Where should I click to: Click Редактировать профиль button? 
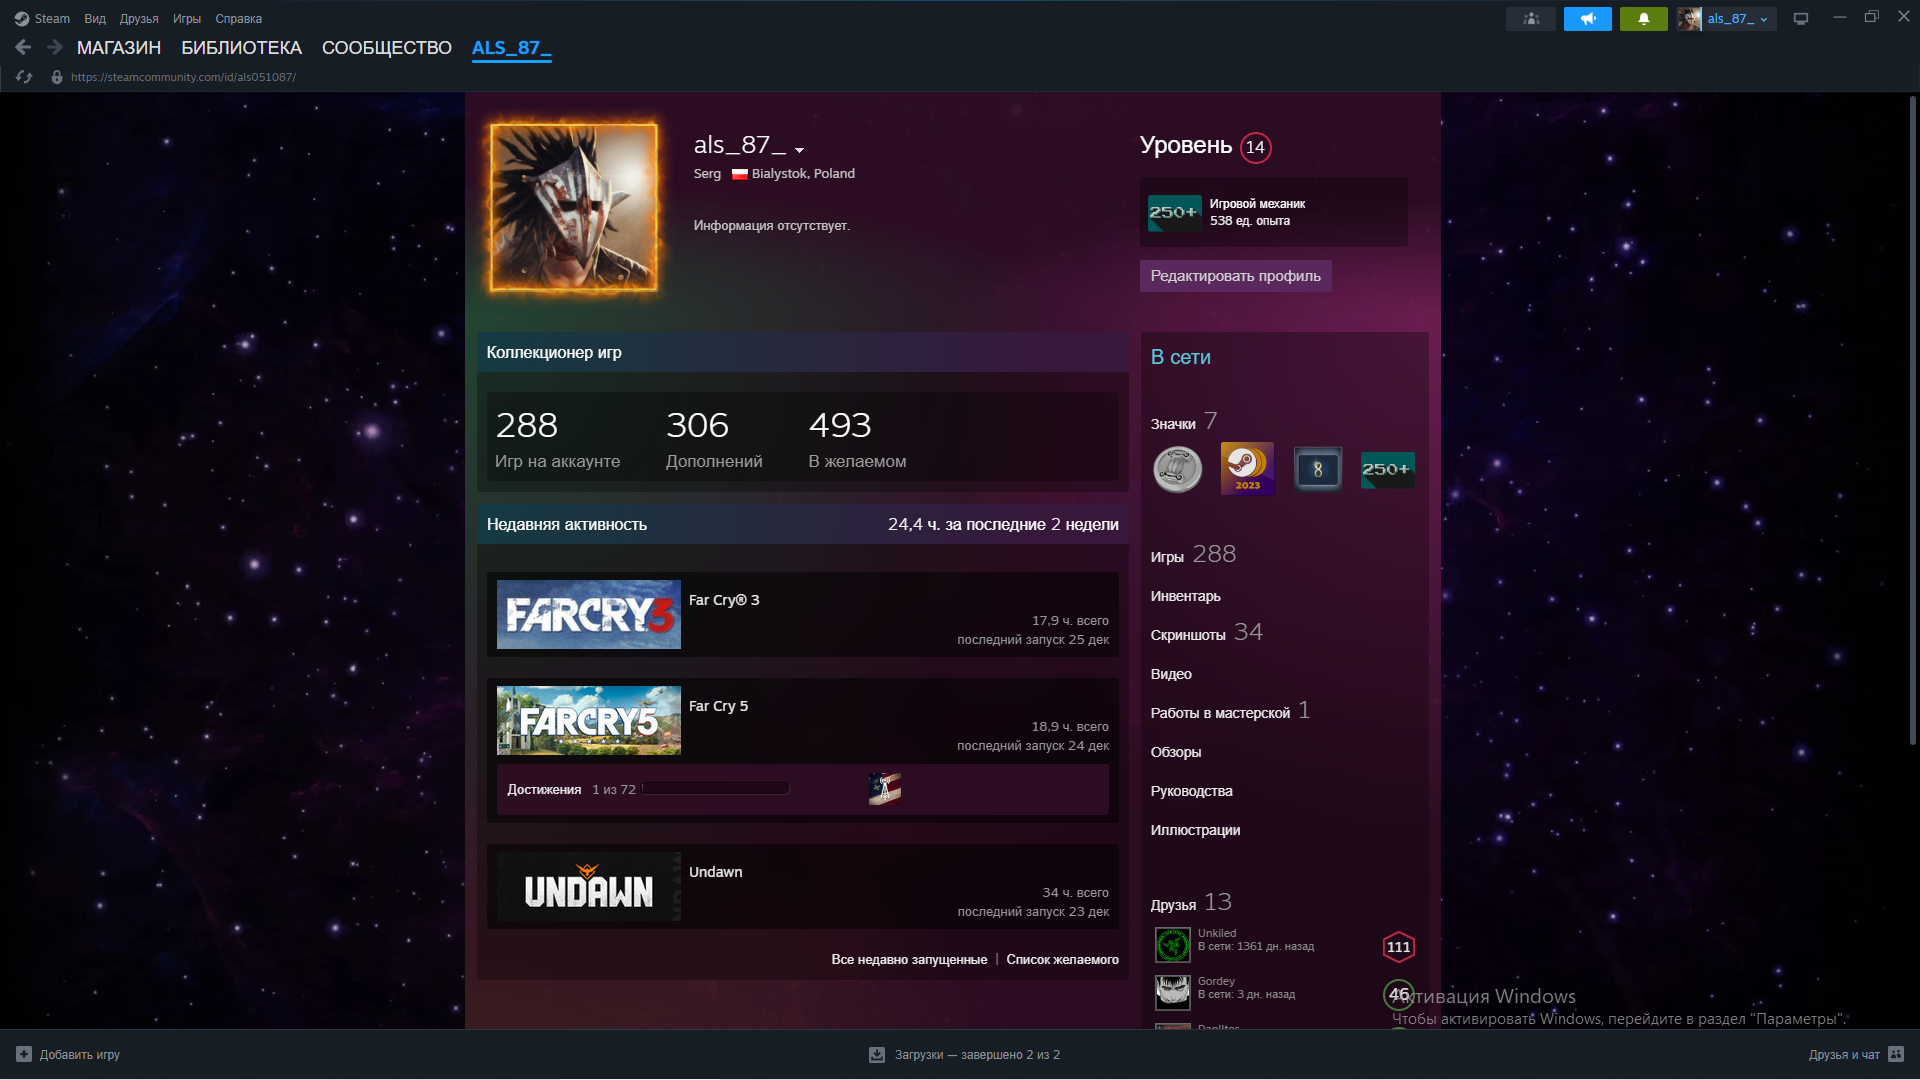coord(1235,276)
